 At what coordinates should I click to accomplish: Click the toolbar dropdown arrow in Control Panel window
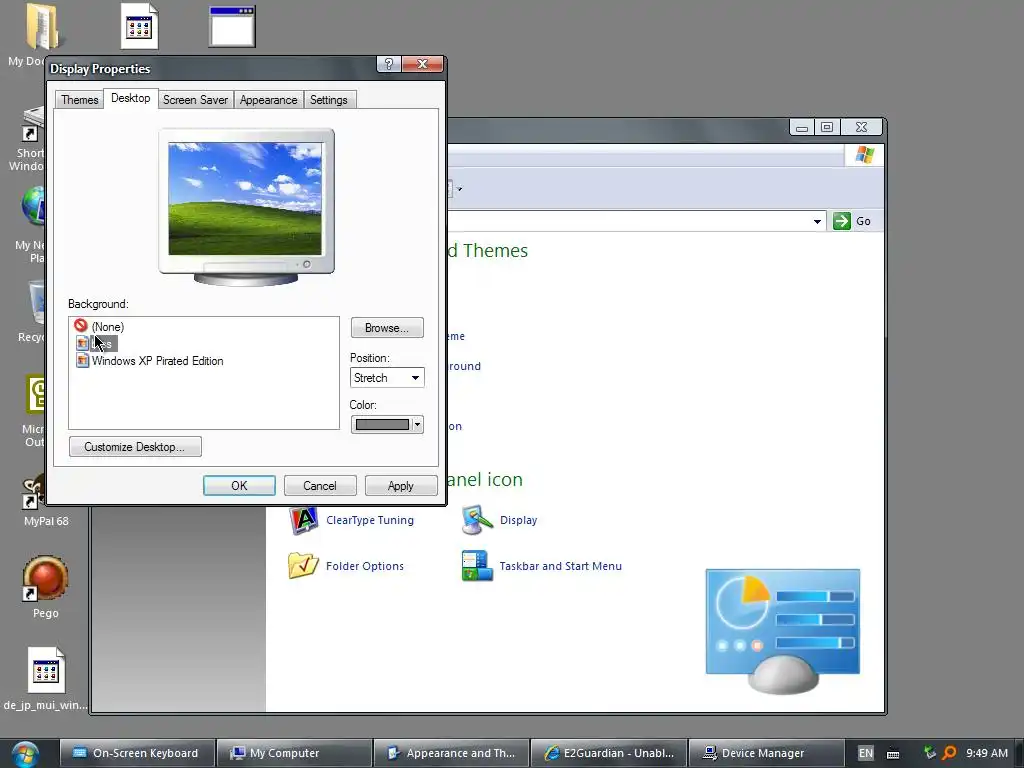tap(459, 189)
